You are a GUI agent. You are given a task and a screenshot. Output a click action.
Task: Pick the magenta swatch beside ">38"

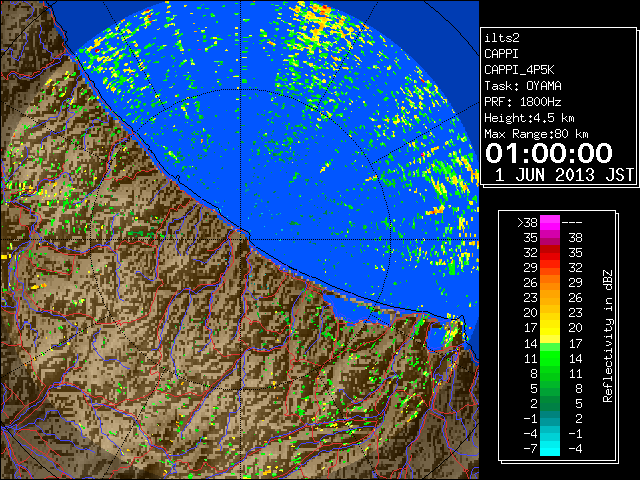[x=550, y=222]
